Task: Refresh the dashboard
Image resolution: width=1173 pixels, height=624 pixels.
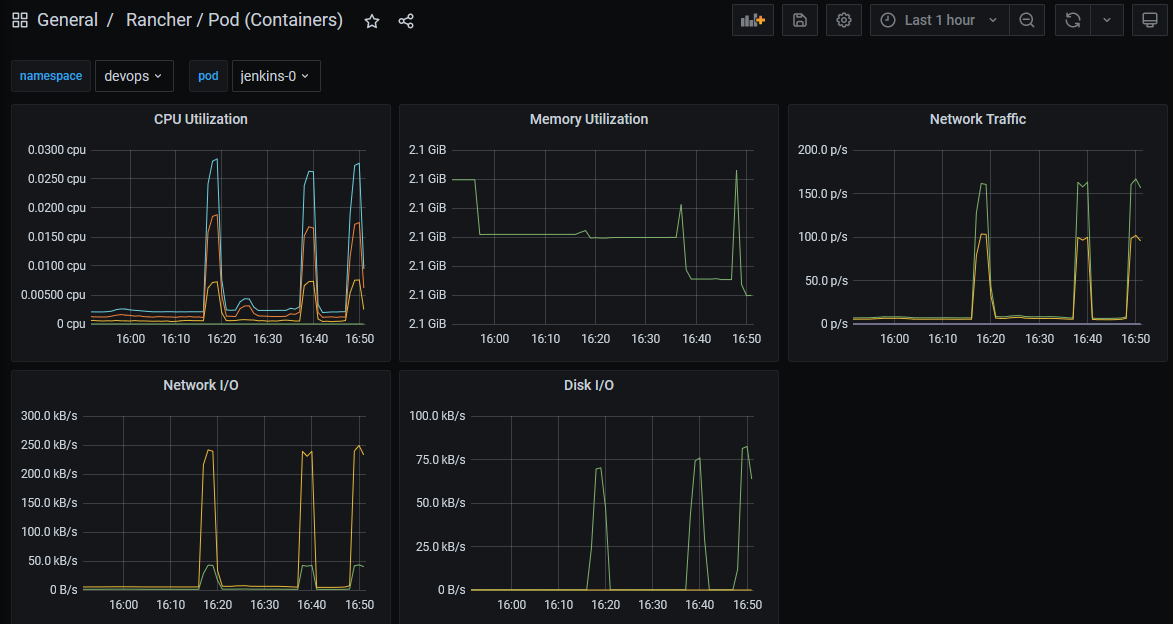Action: 1073,20
